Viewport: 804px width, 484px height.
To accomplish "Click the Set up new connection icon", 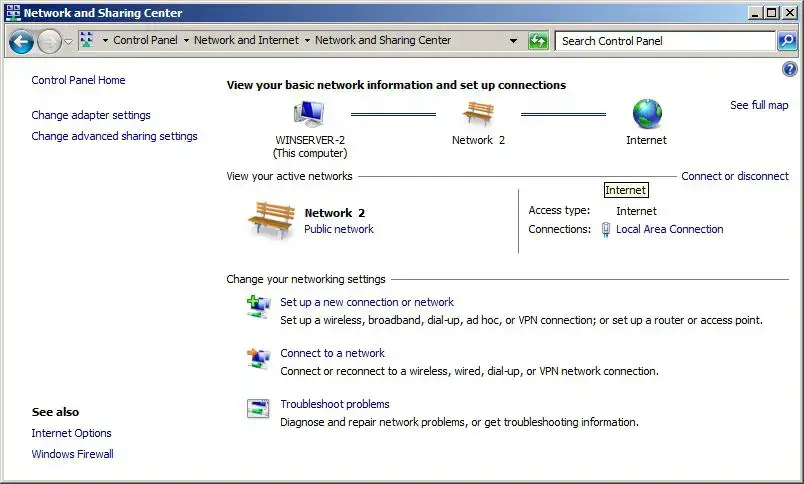I will coord(258,307).
